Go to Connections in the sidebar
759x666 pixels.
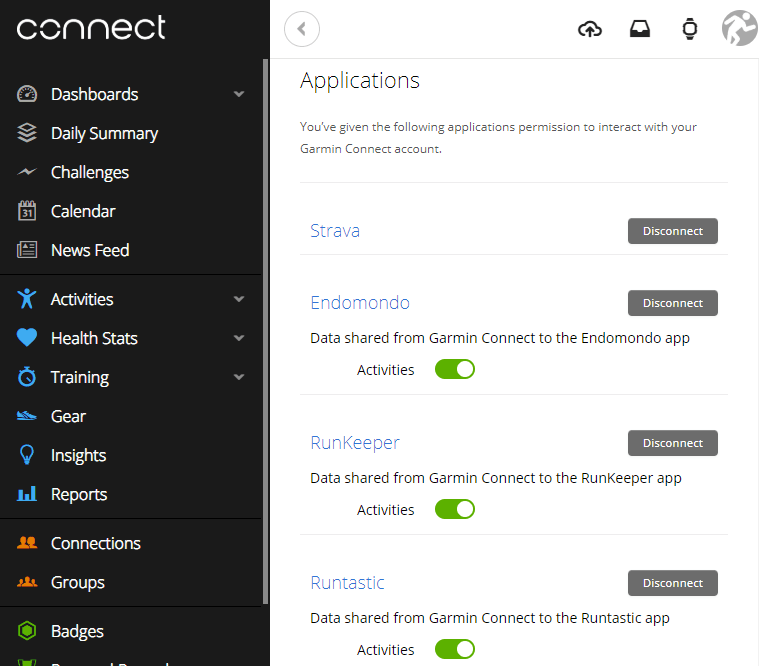pyautogui.click(x=95, y=543)
